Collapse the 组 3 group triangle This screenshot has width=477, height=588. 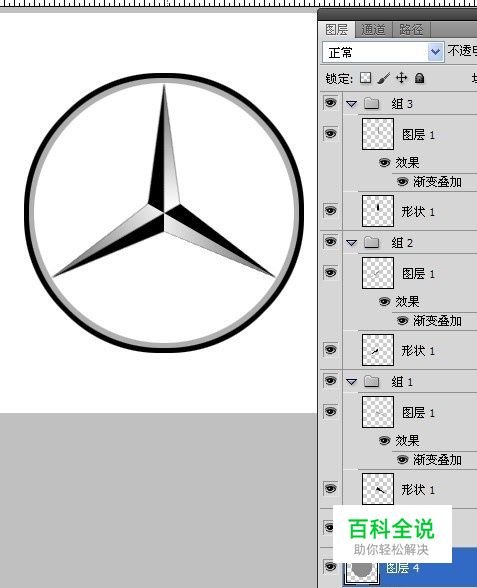[x=351, y=104]
